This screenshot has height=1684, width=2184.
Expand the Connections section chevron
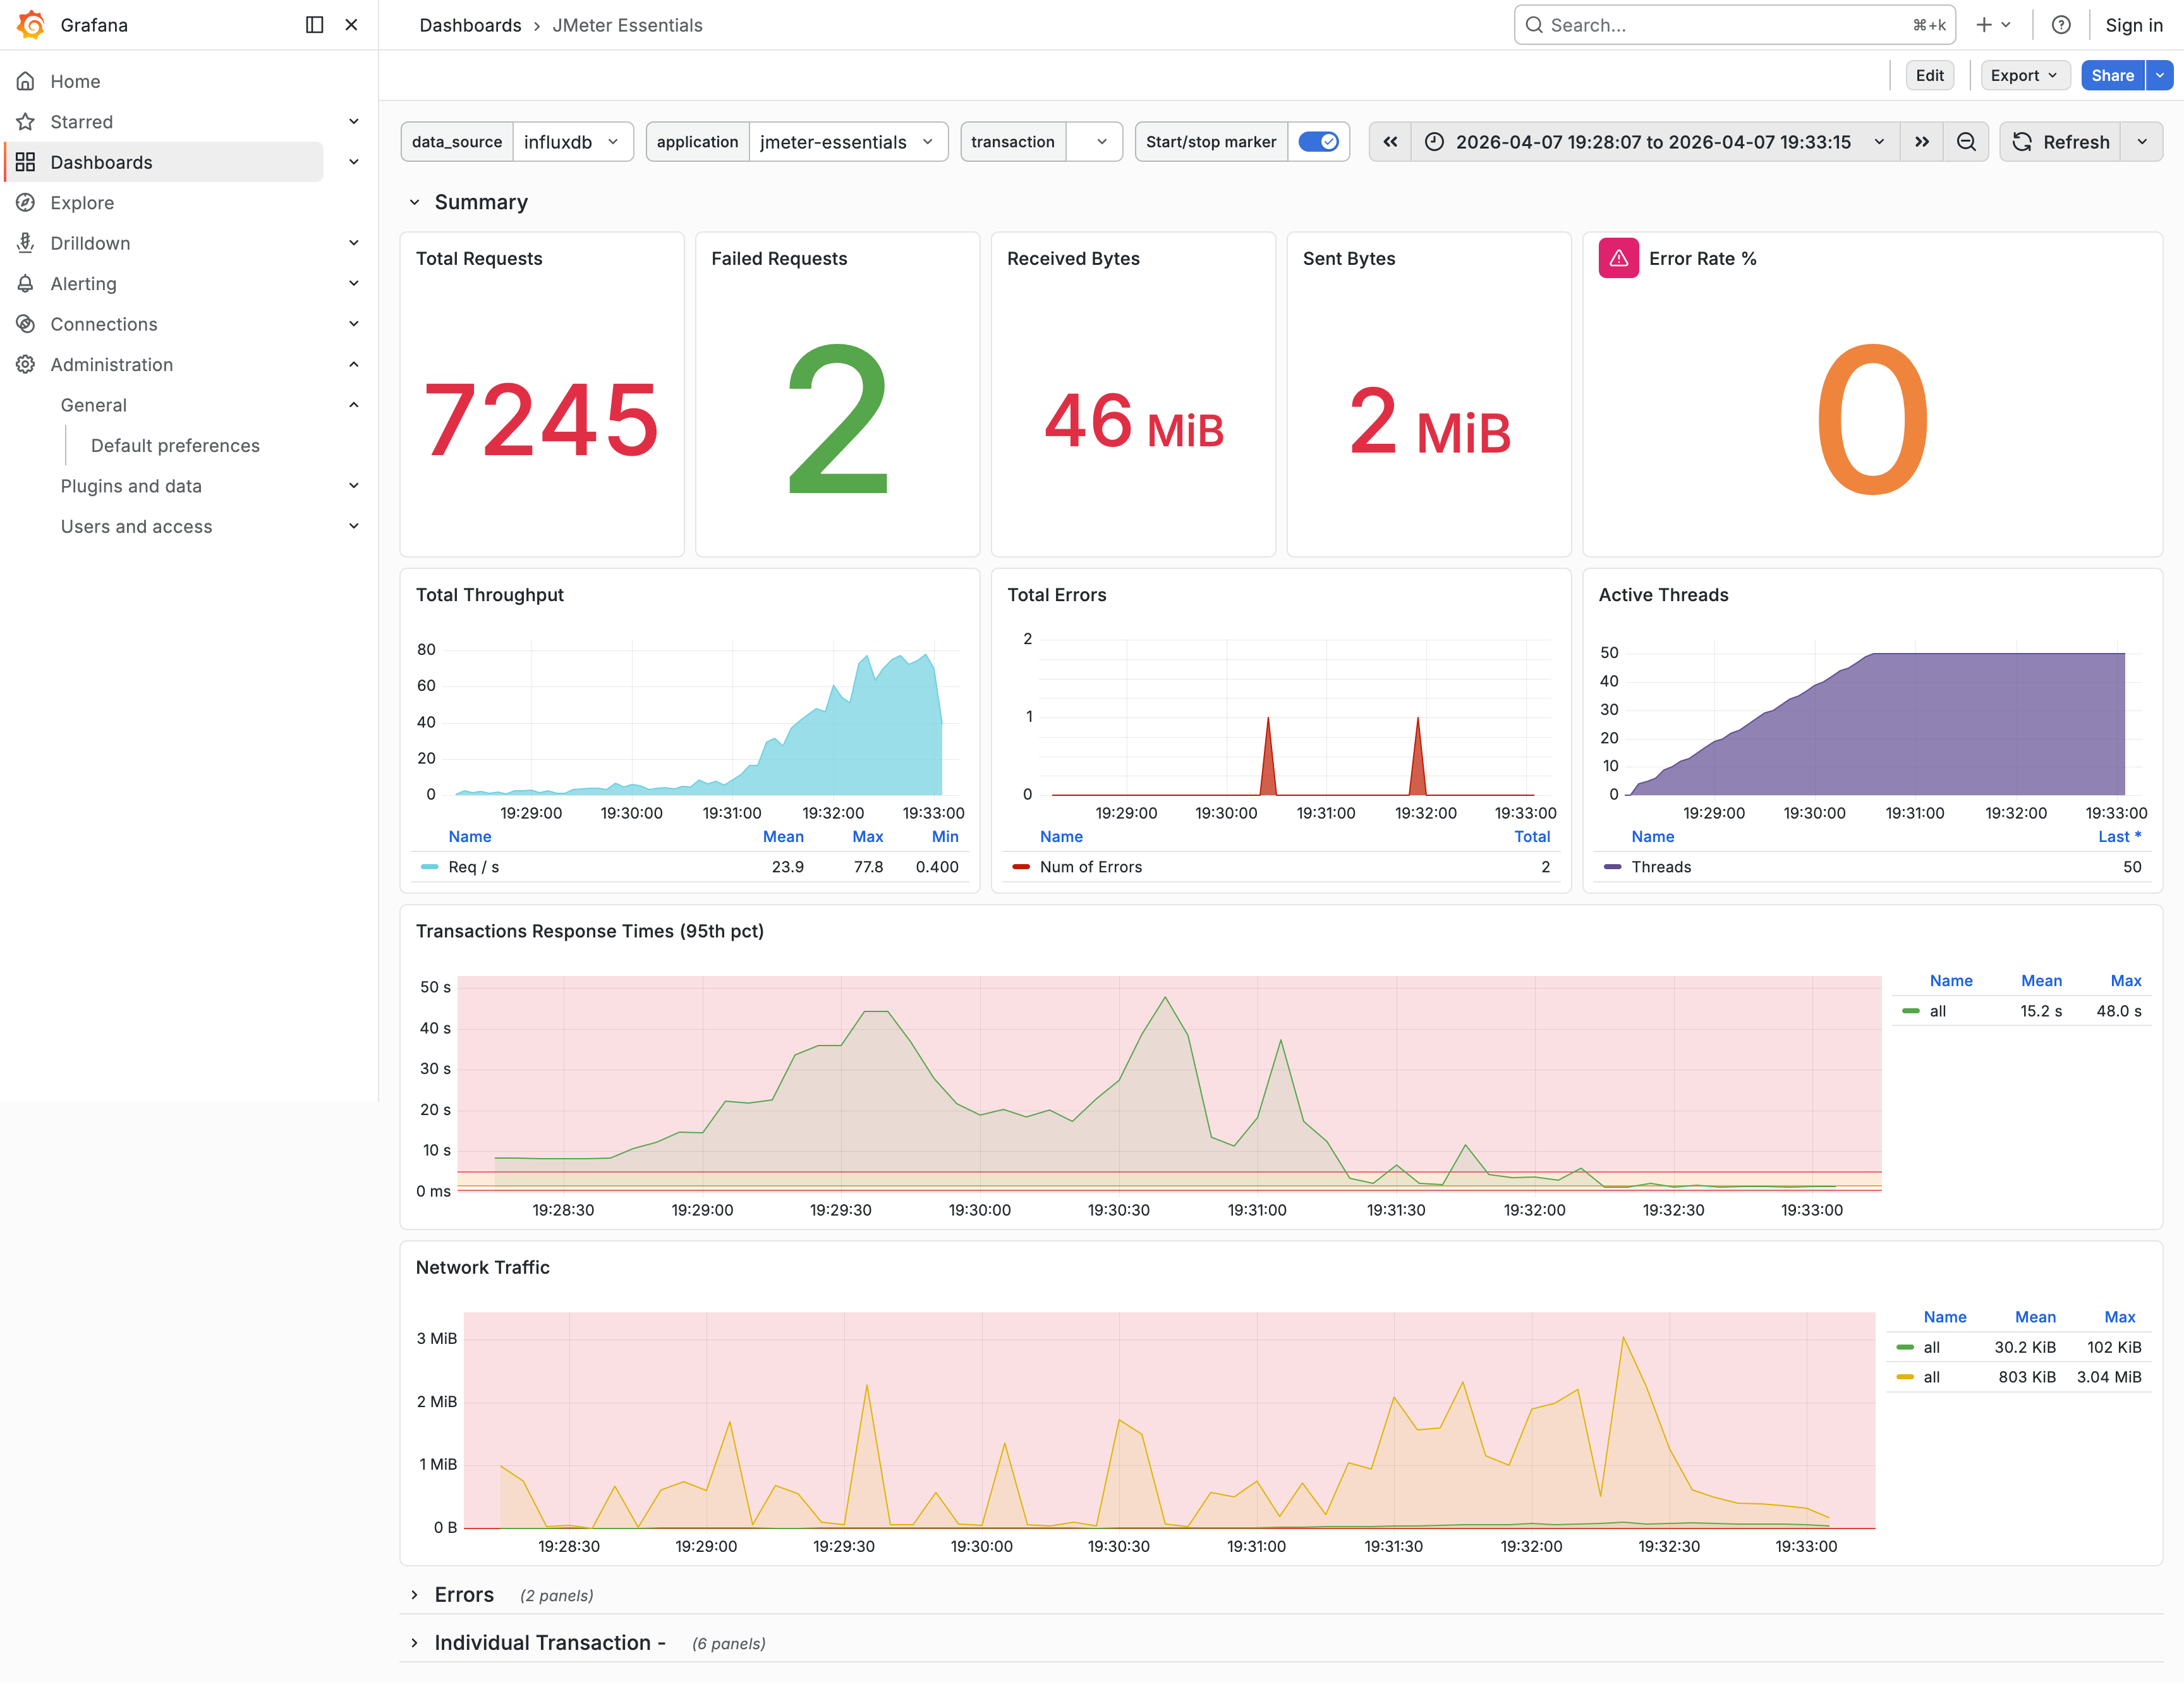click(x=353, y=324)
